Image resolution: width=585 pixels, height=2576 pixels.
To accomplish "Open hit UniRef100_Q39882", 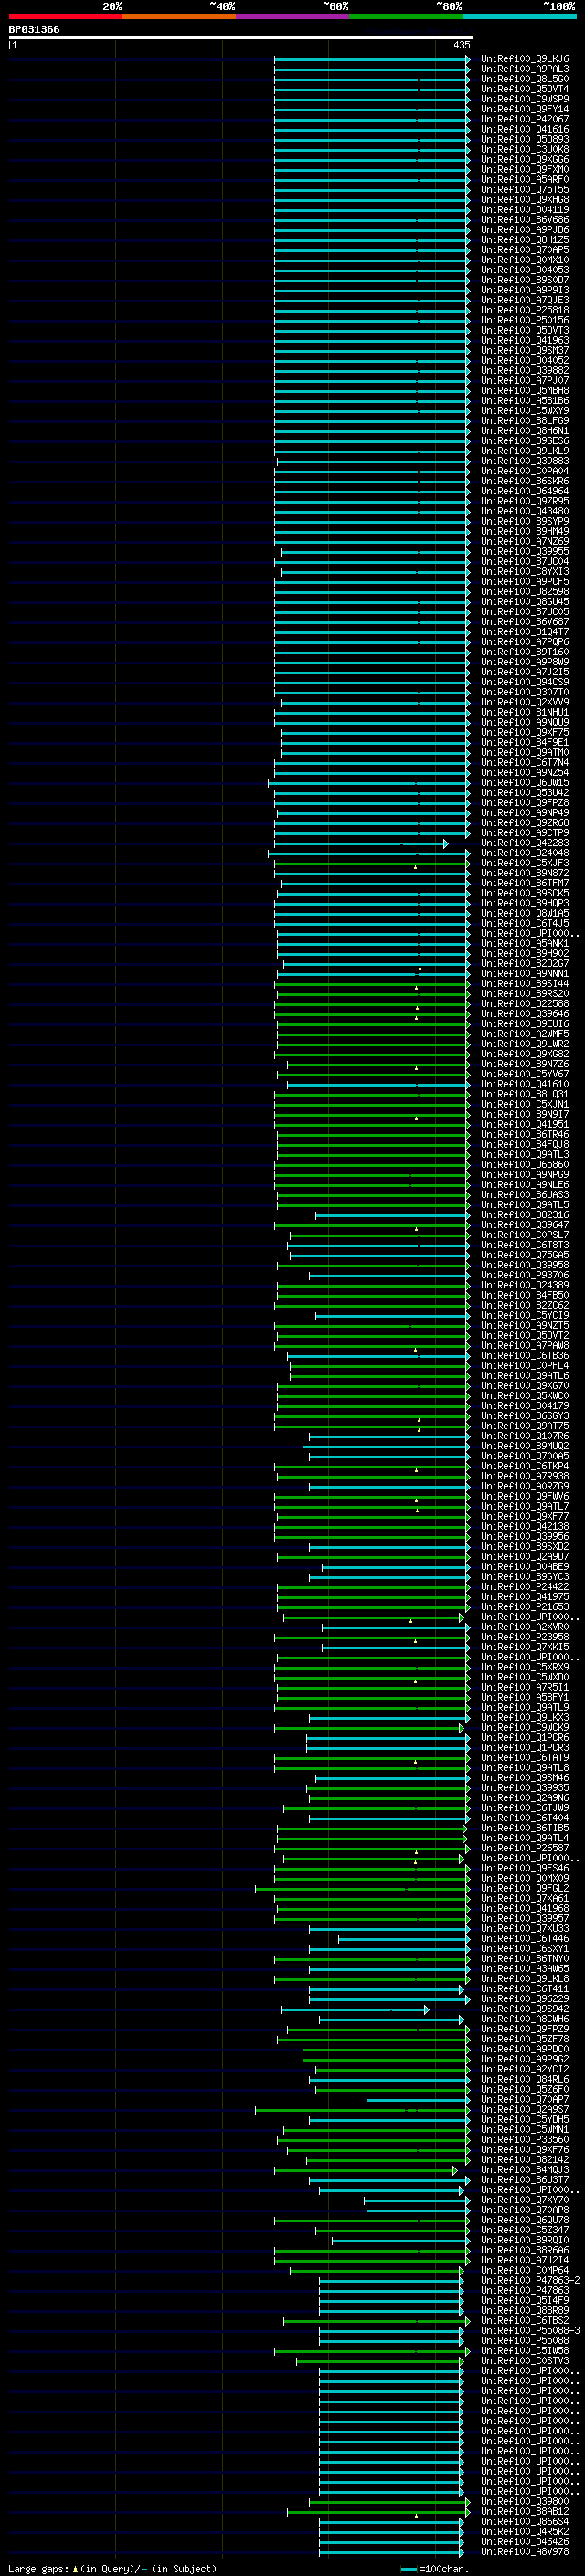I will pyautogui.click(x=525, y=371).
